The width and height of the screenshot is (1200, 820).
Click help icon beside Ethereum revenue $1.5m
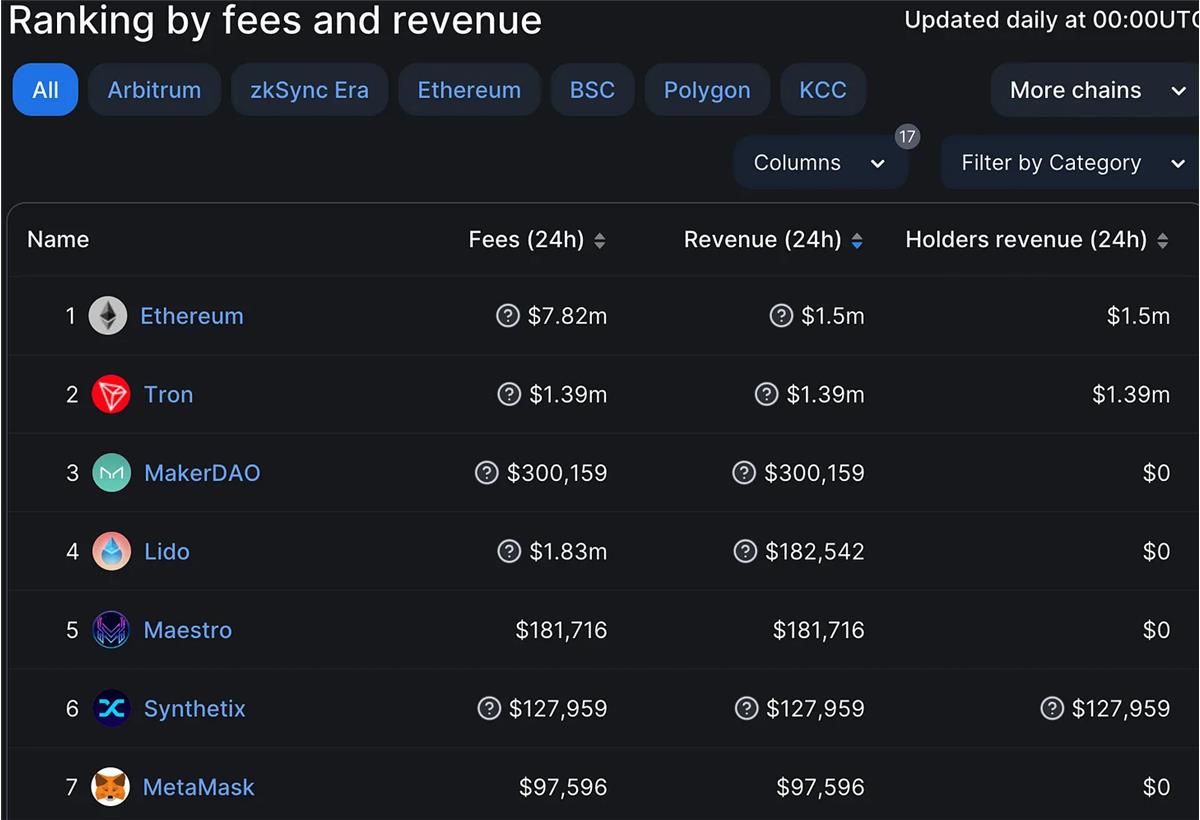pyautogui.click(x=781, y=316)
